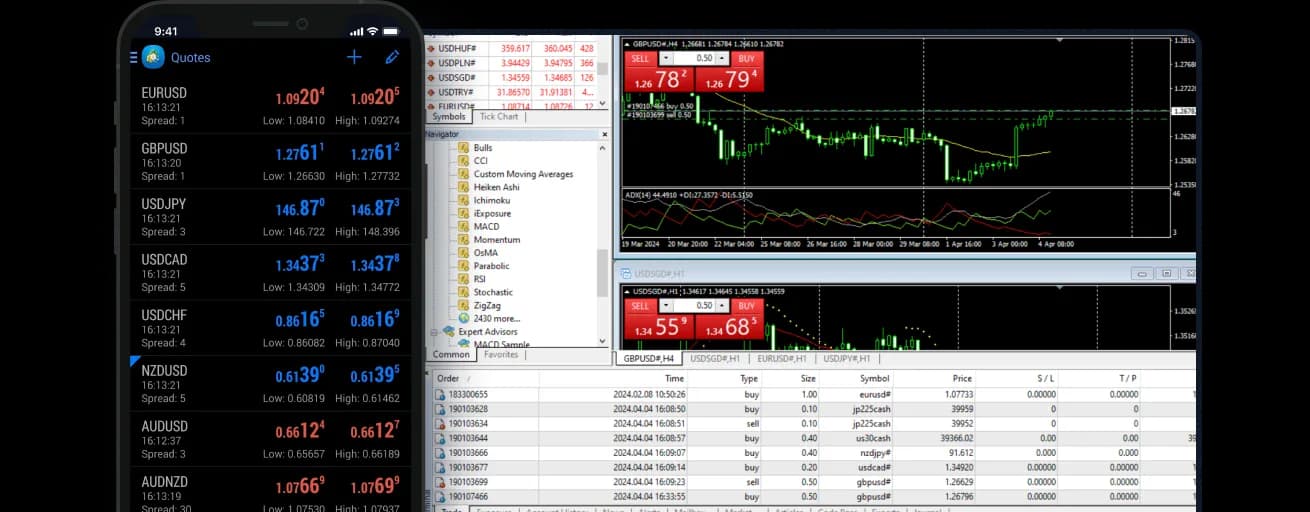Click the 0.50 volume field on GBPUSD

click(699, 59)
